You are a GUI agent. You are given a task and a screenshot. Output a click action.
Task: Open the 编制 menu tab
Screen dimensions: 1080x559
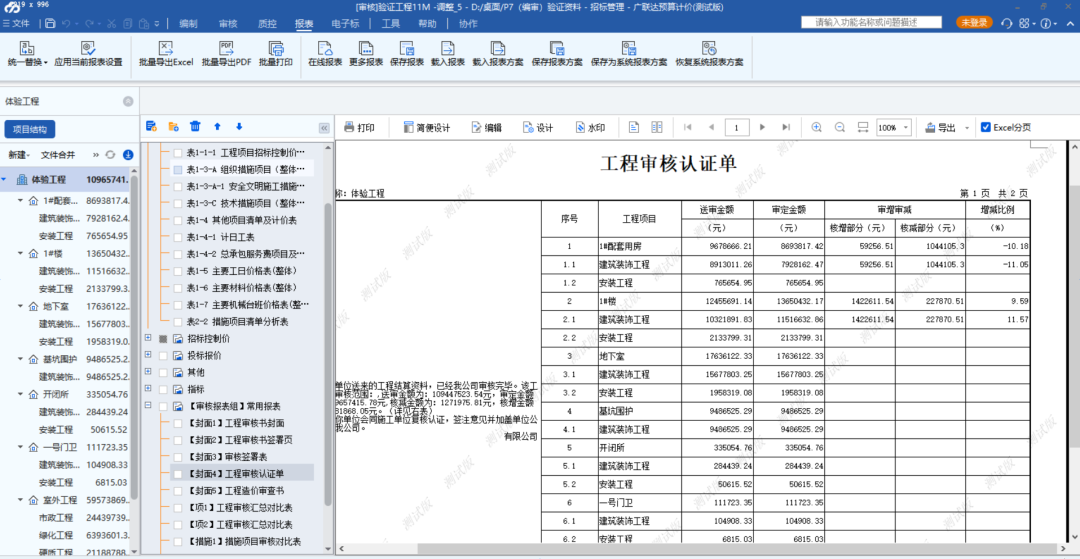[x=188, y=23]
